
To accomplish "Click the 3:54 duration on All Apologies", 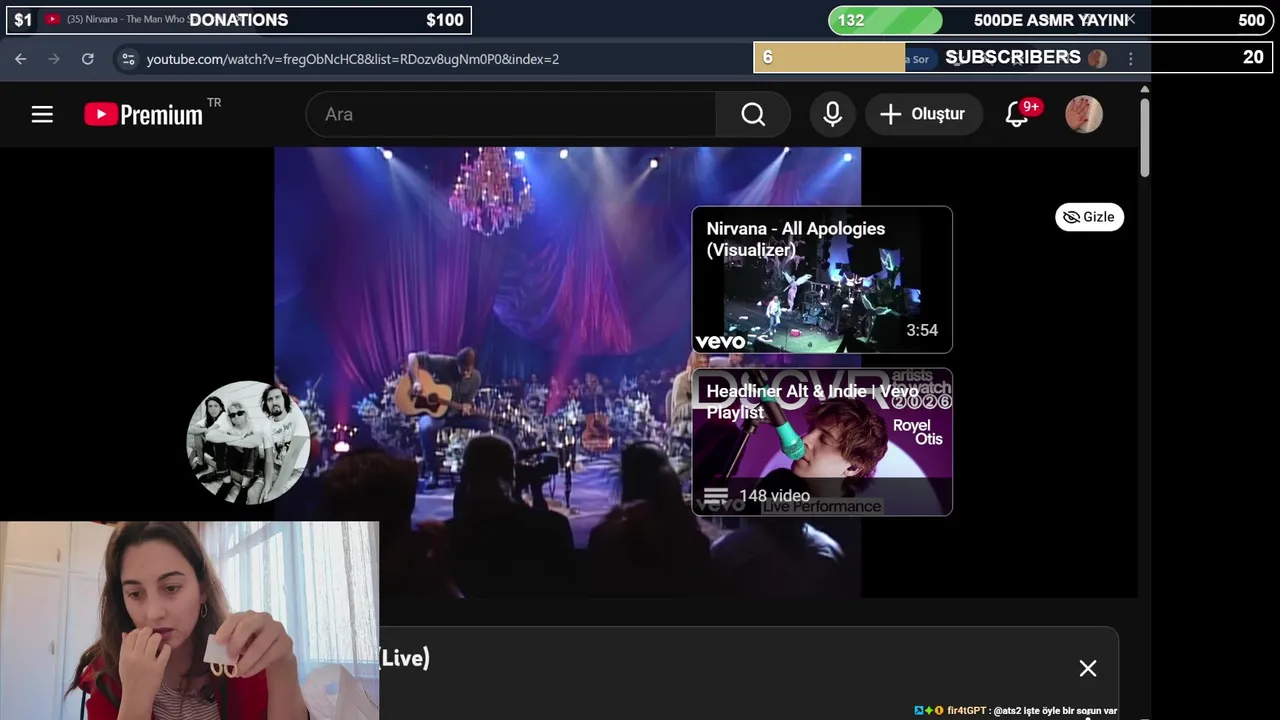I will tap(922, 331).
